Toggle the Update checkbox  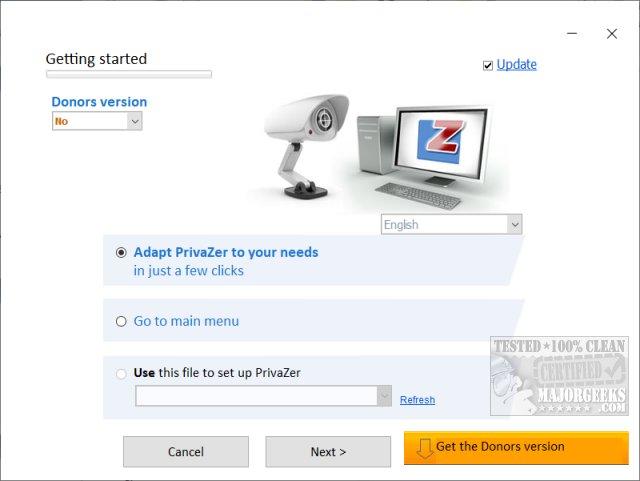(x=488, y=65)
